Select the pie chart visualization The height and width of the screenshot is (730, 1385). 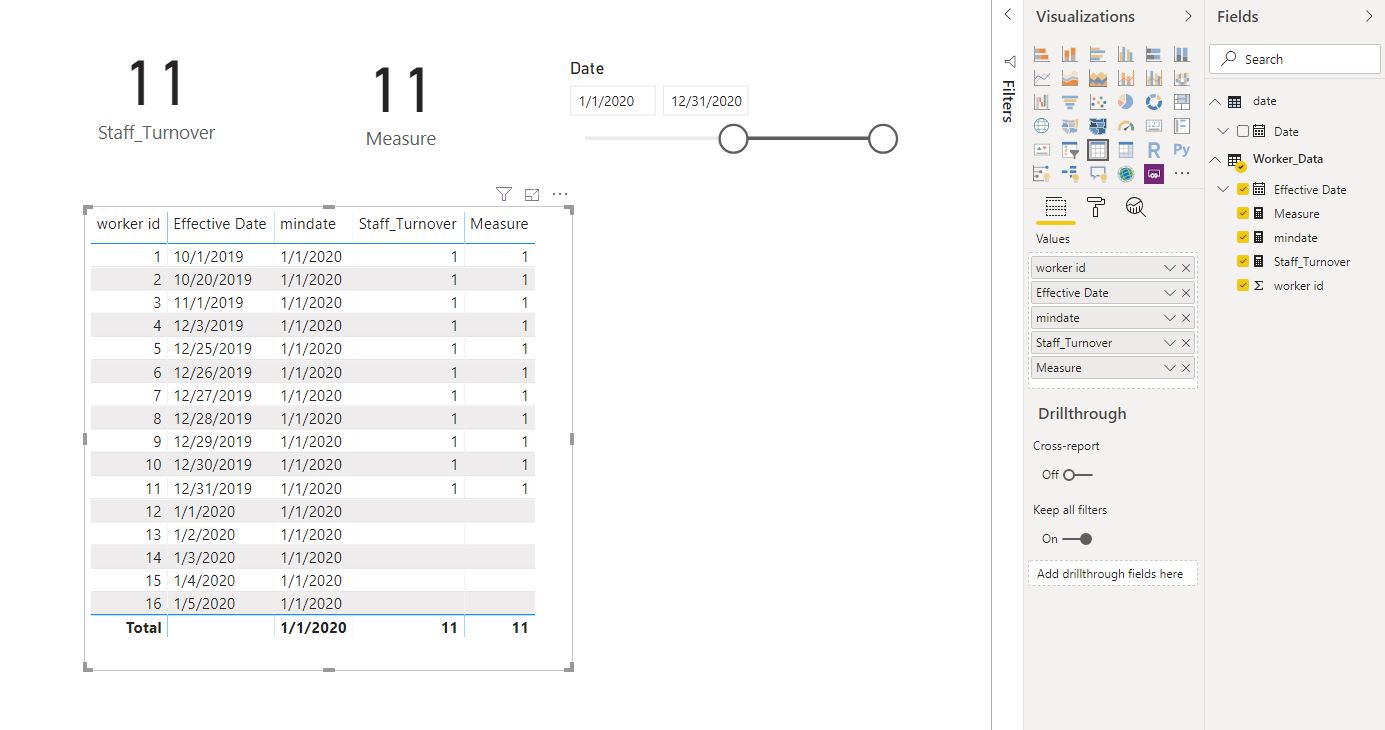point(1126,101)
